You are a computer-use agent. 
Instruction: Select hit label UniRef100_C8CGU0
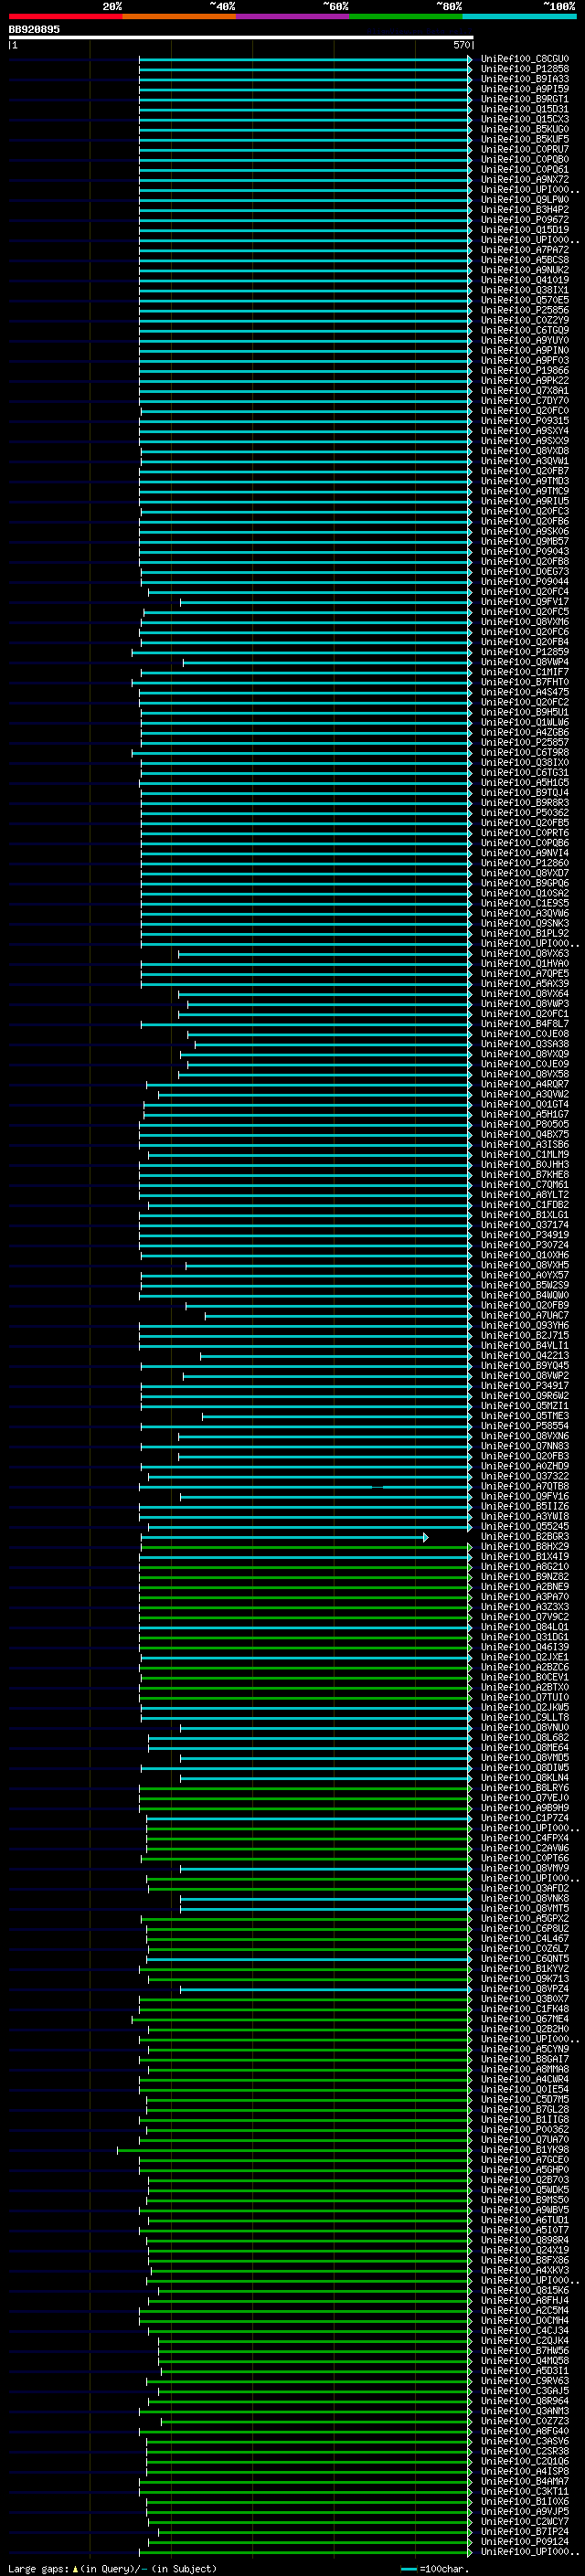[525, 59]
